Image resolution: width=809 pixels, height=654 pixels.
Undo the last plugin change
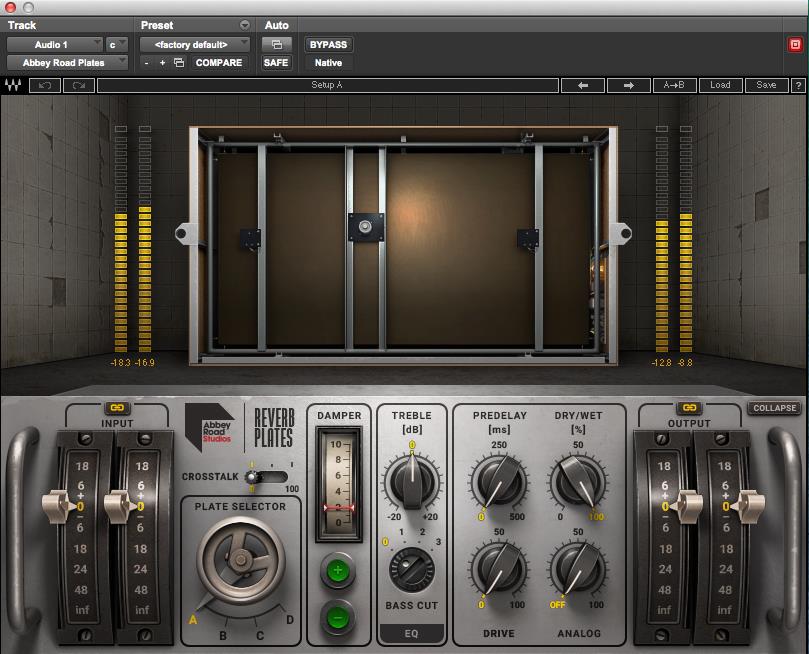(45, 85)
